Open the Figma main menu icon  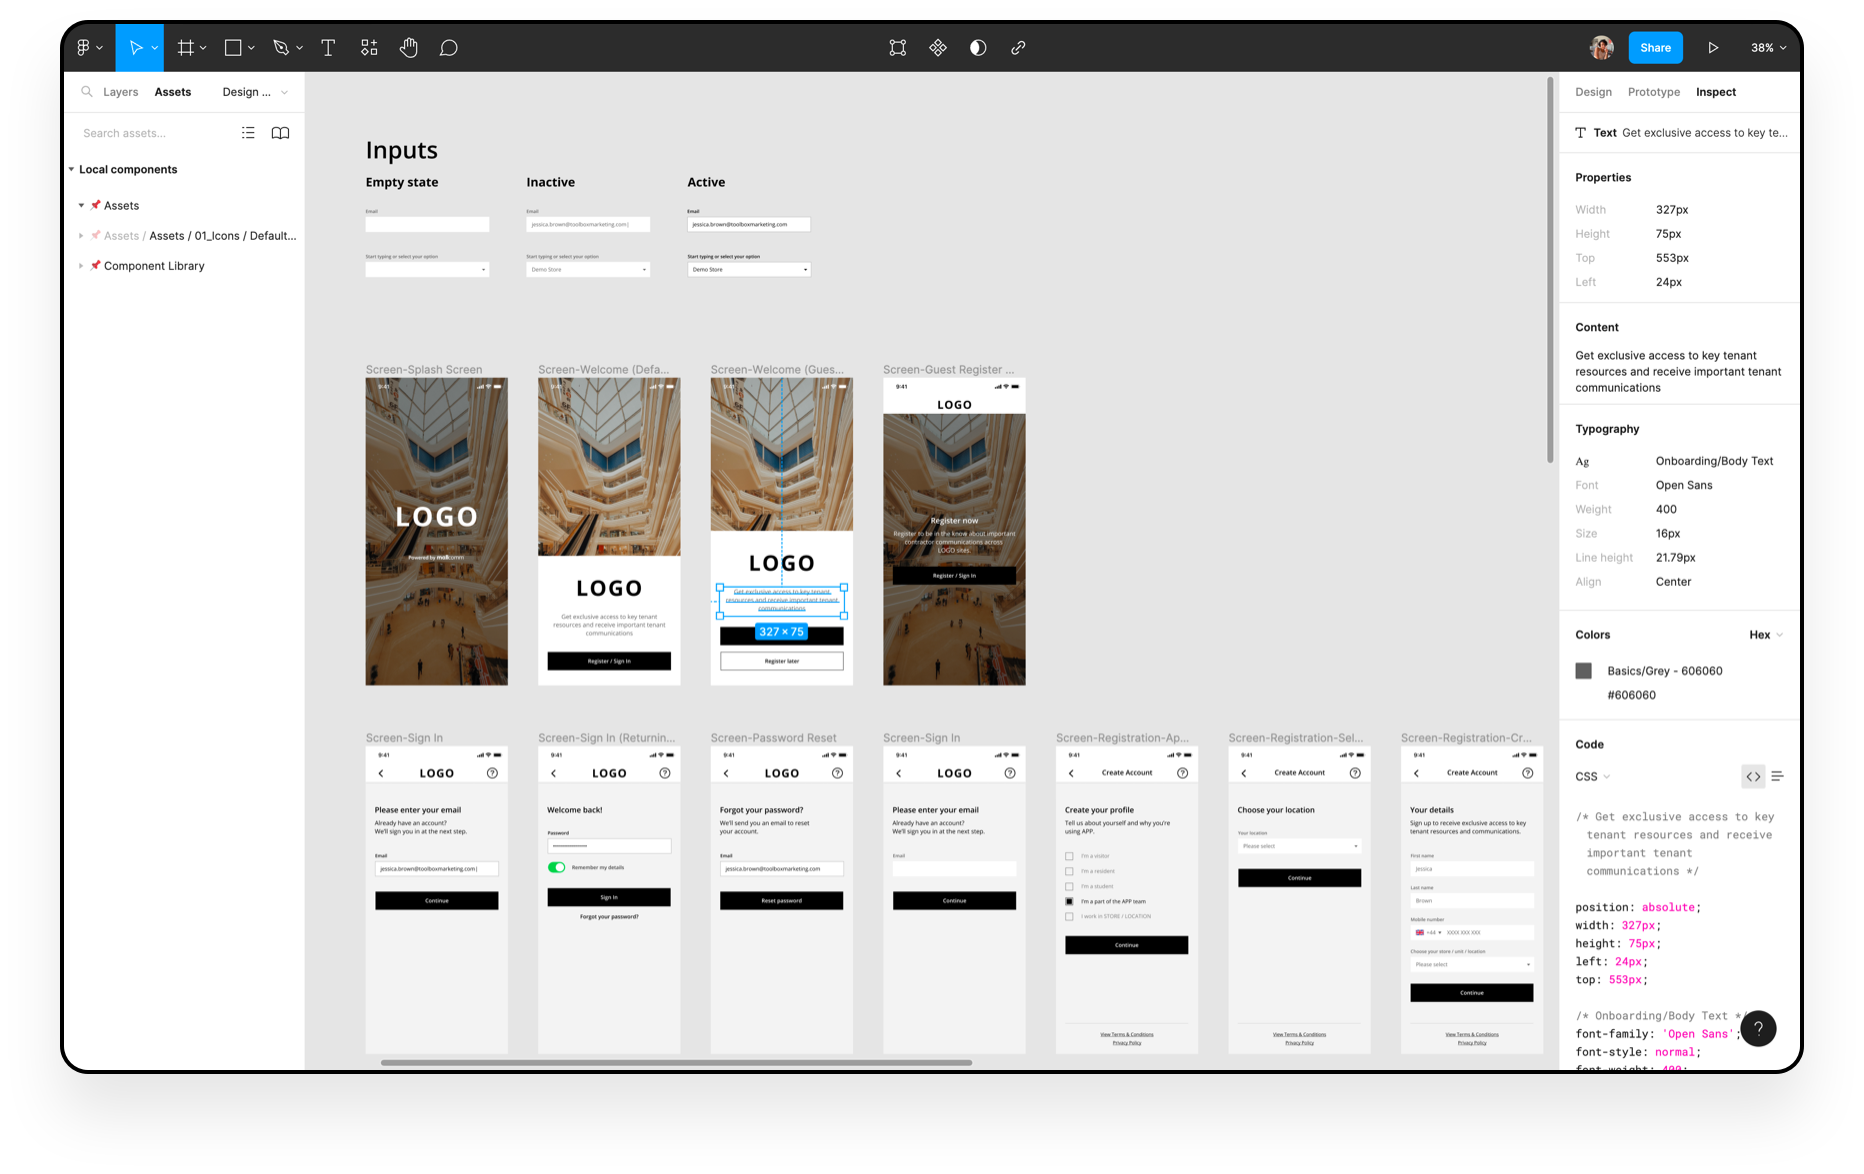point(84,47)
